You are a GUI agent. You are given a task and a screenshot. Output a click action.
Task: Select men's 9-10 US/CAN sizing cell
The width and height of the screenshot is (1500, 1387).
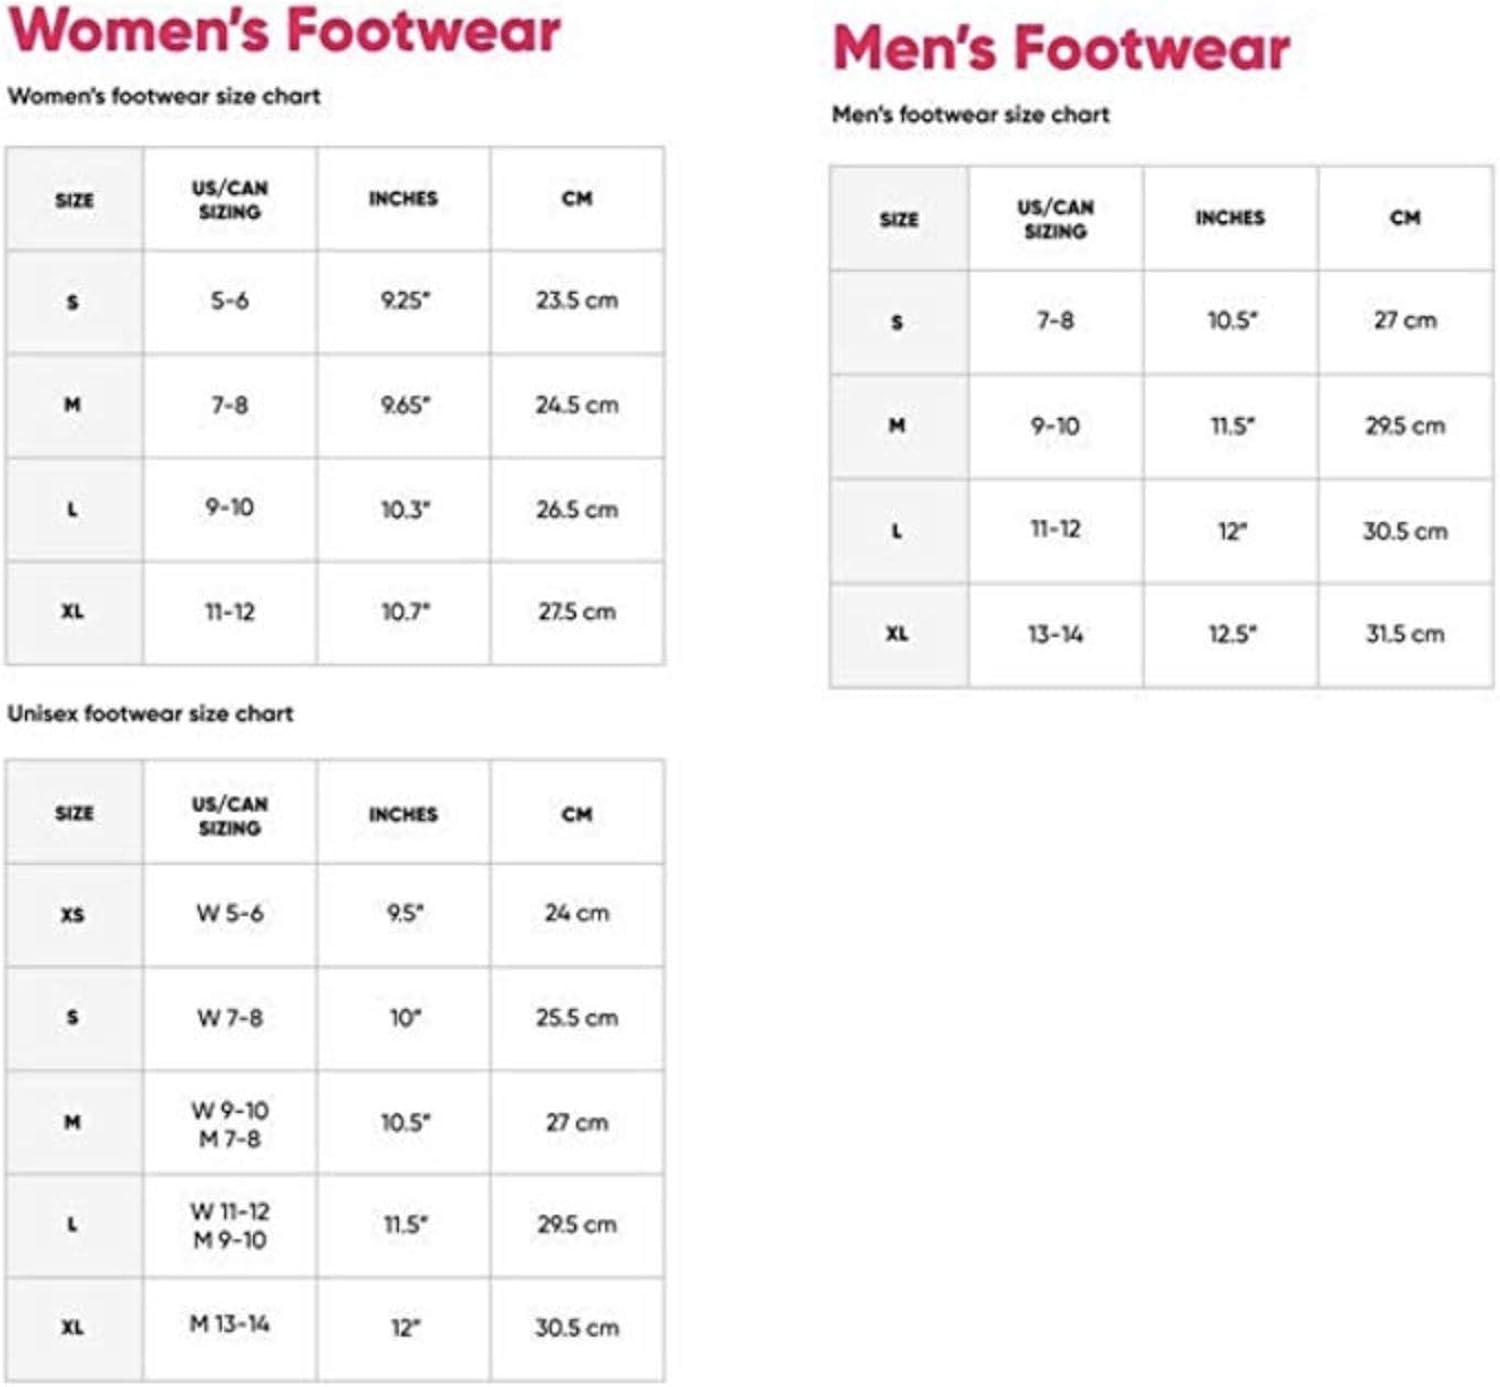pos(1055,426)
